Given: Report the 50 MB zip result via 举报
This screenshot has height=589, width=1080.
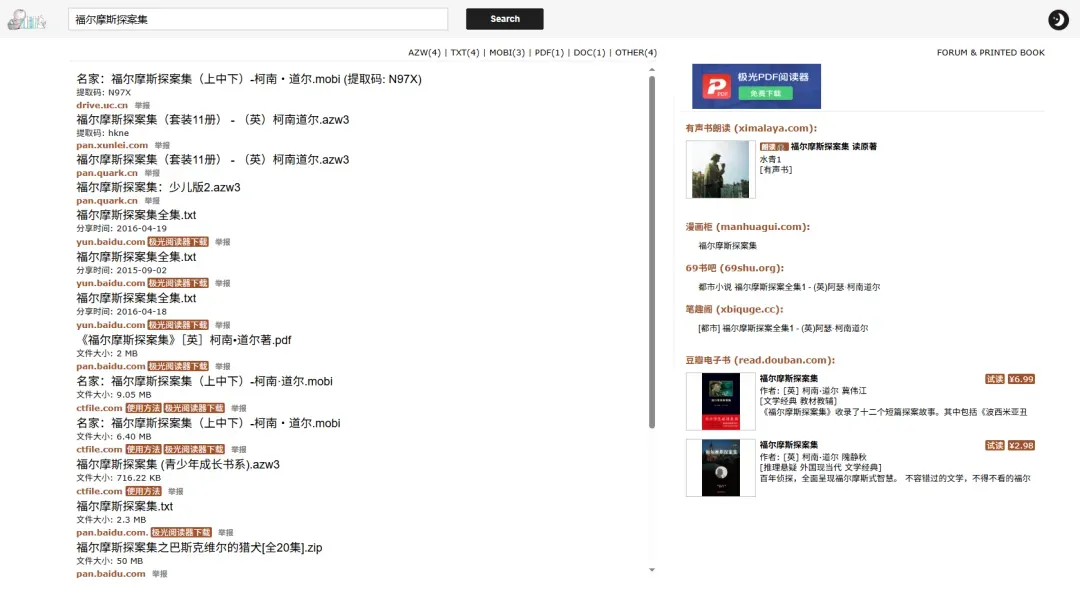Looking at the screenshot, I should [x=160, y=574].
